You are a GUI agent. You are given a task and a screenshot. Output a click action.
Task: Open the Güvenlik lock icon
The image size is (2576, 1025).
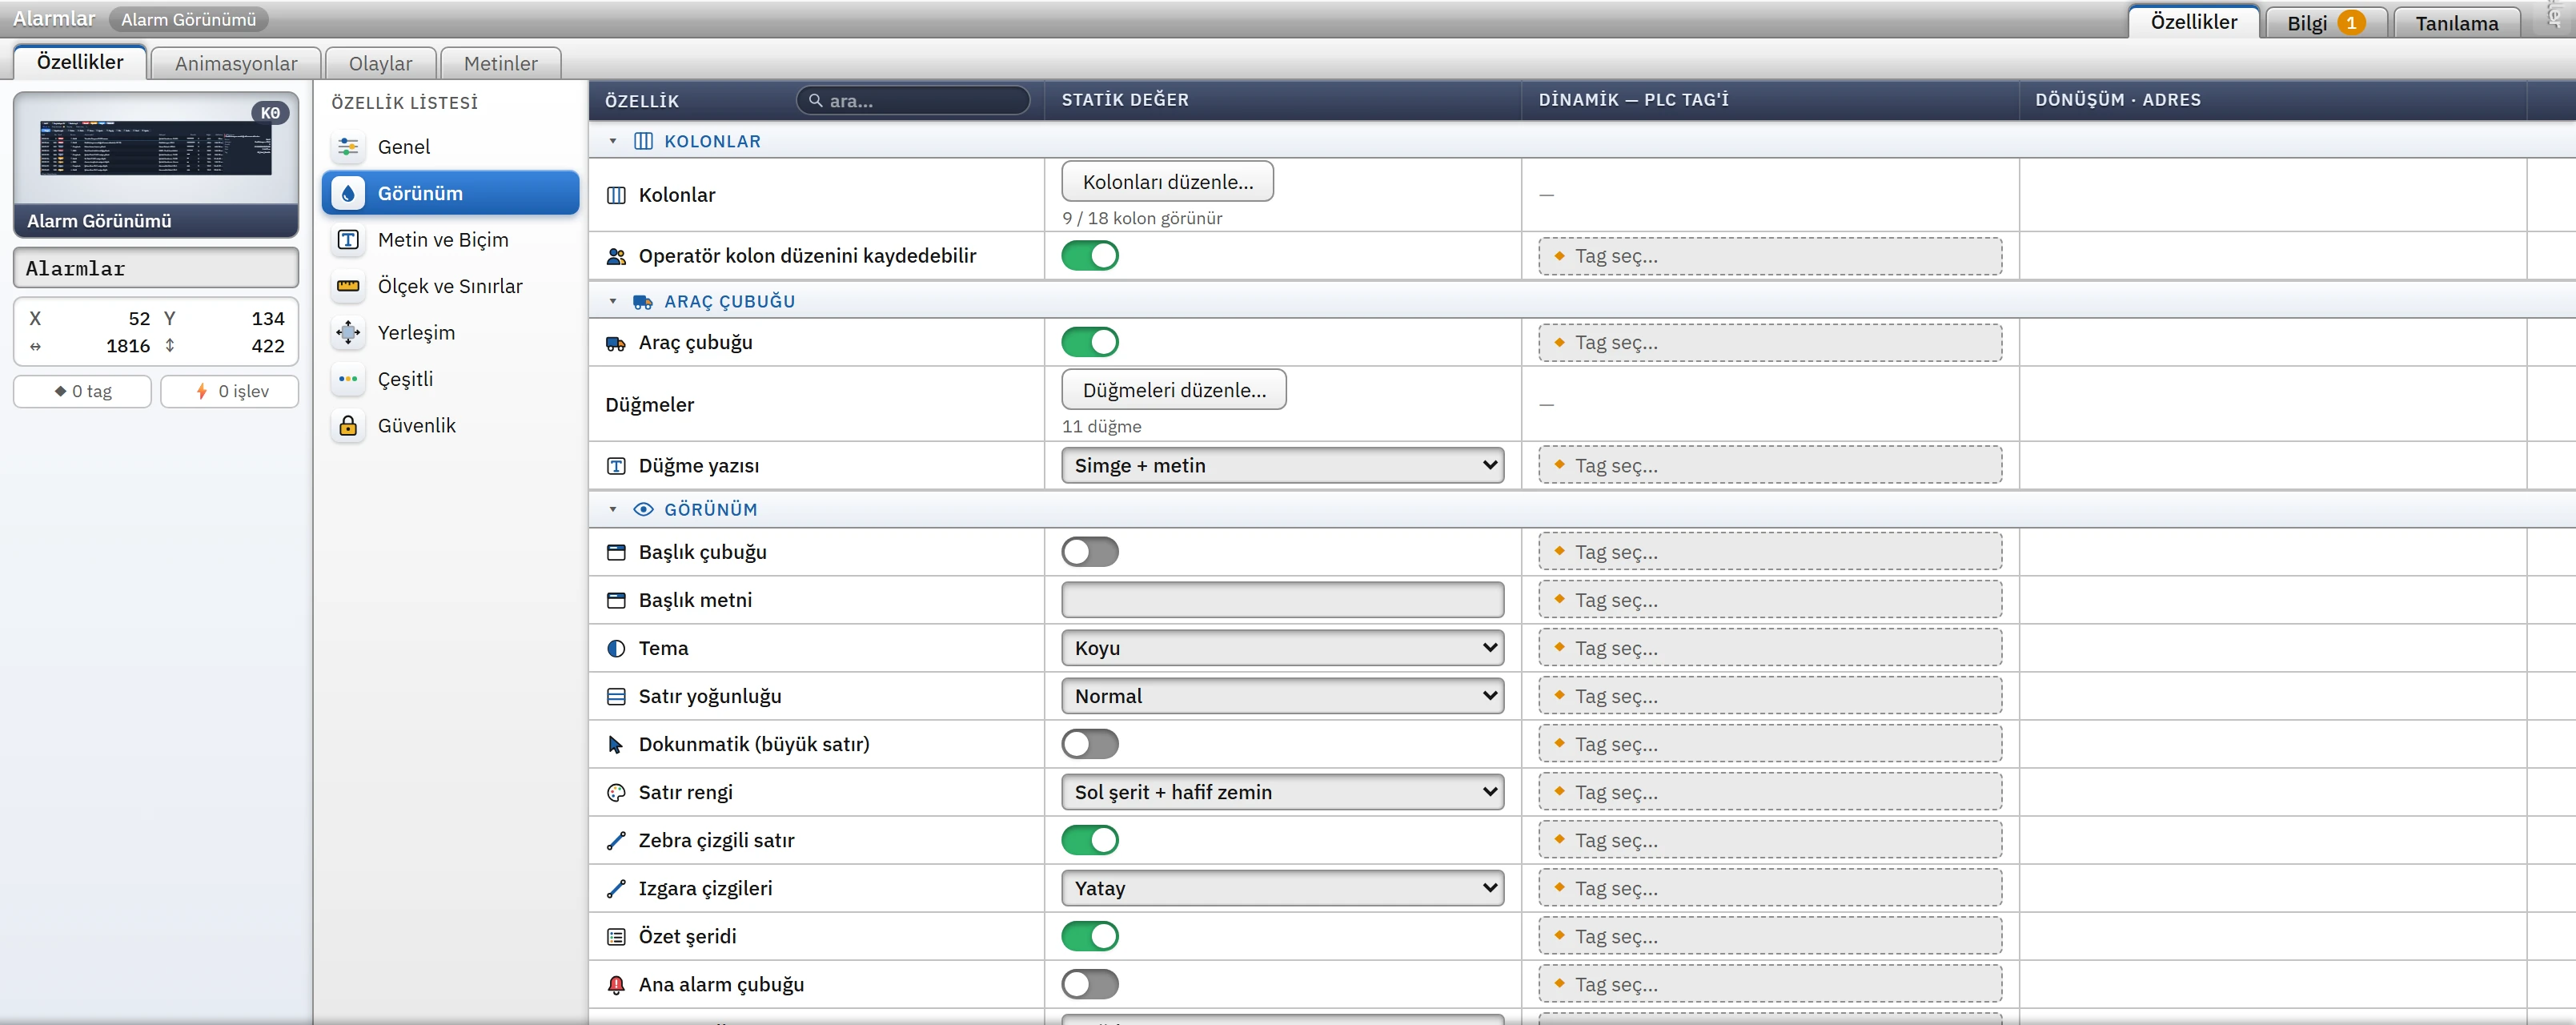[348, 425]
